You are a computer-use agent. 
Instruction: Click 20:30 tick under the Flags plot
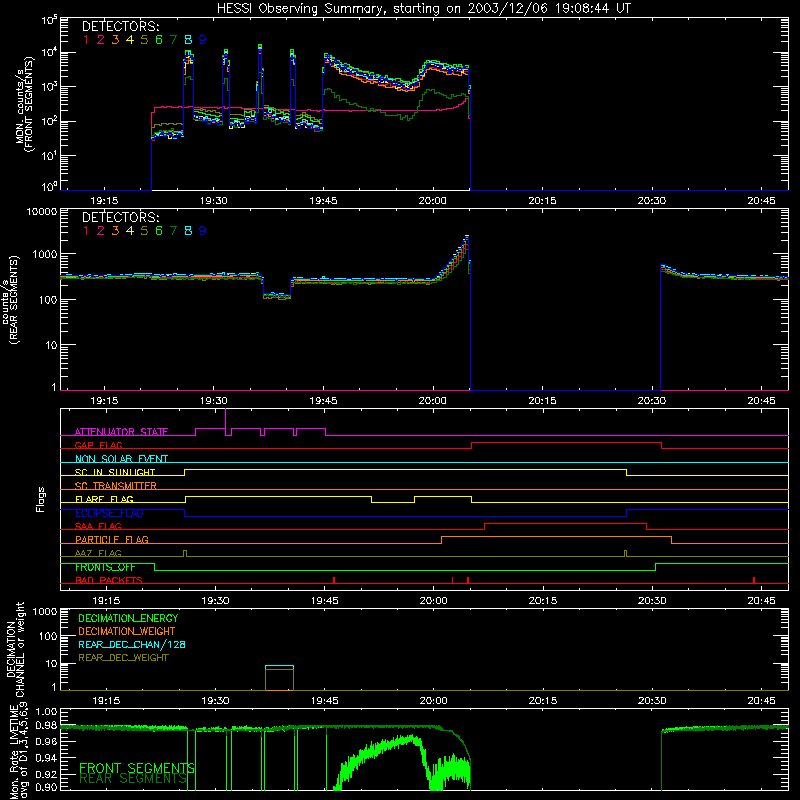[x=652, y=601]
